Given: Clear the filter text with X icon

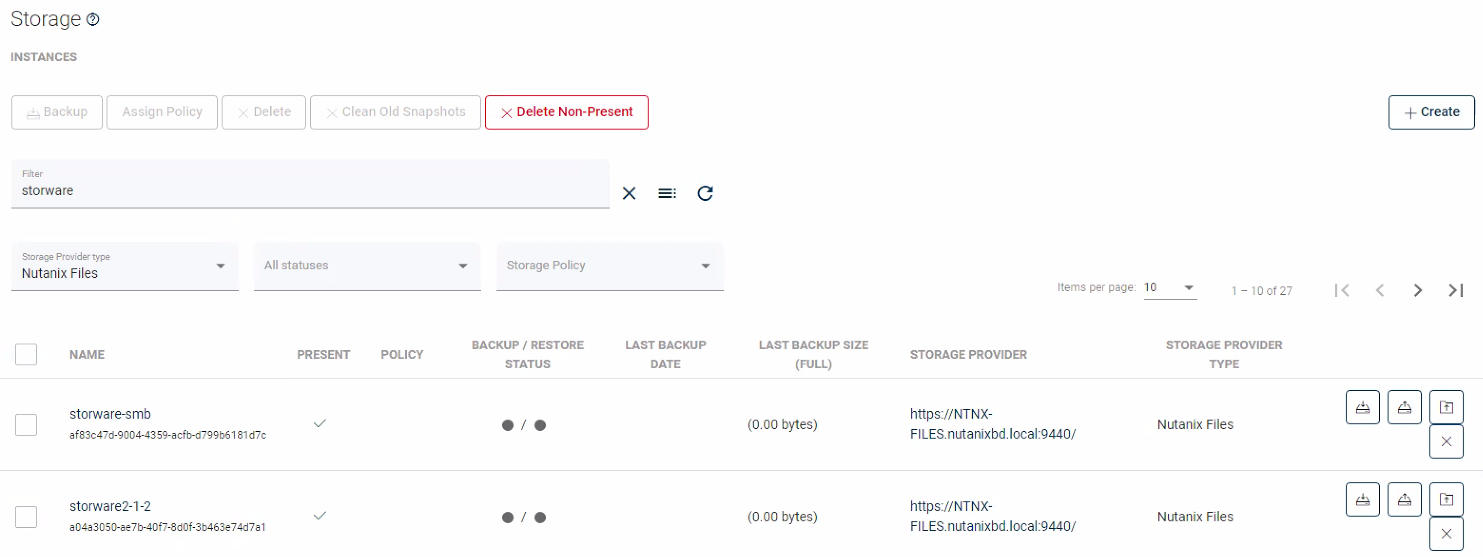Looking at the screenshot, I should pos(629,193).
